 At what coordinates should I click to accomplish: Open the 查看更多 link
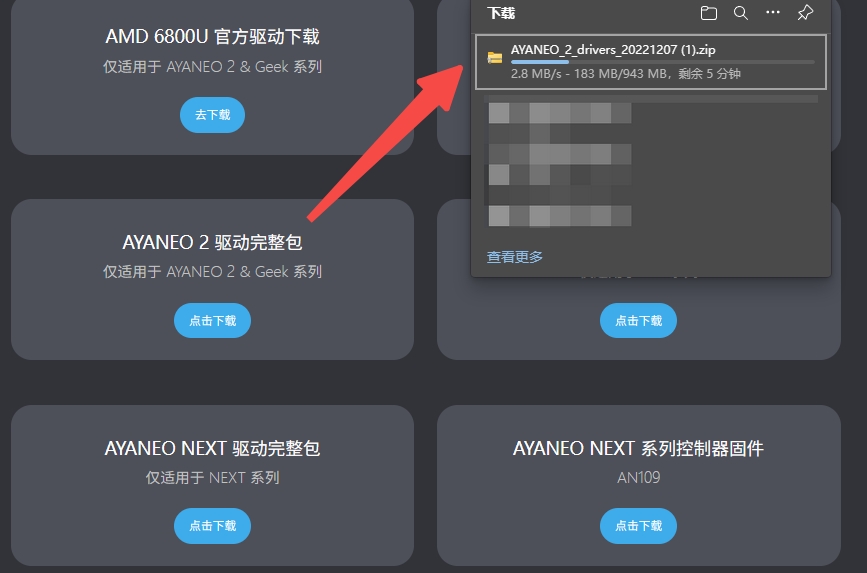[514, 257]
